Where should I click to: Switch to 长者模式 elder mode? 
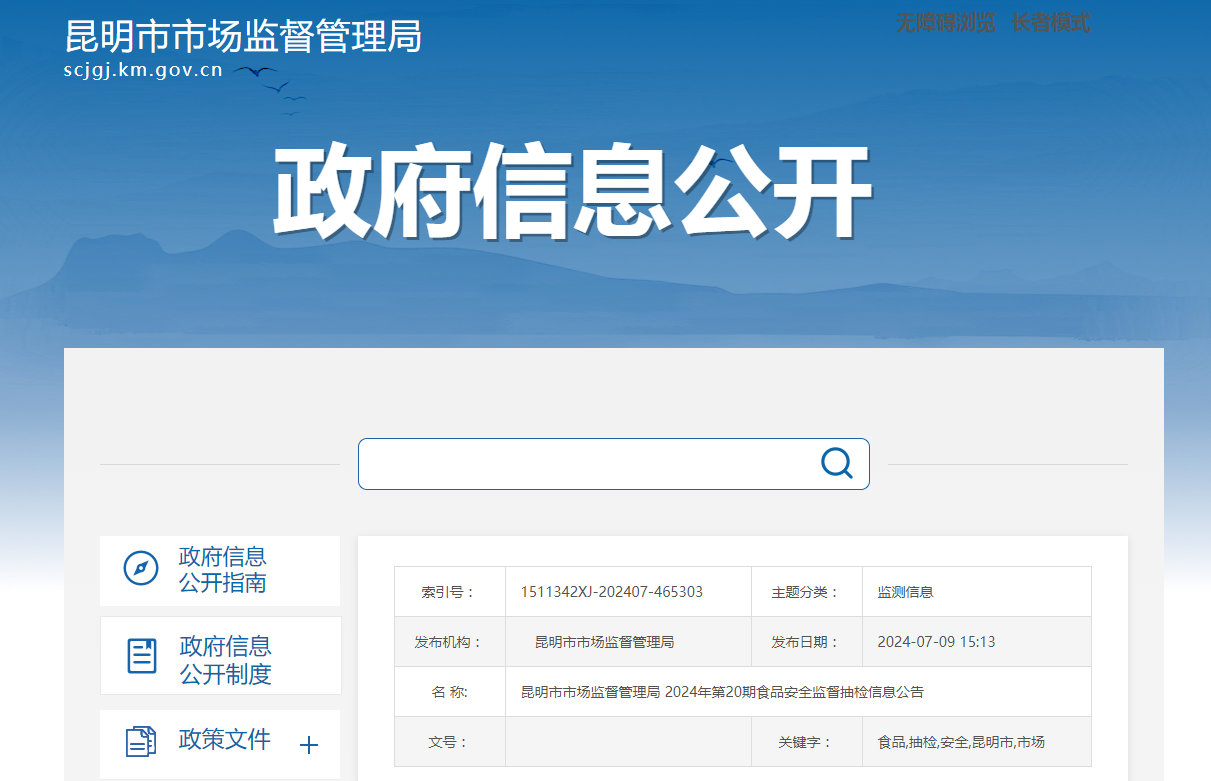(x=1050, y=23)
